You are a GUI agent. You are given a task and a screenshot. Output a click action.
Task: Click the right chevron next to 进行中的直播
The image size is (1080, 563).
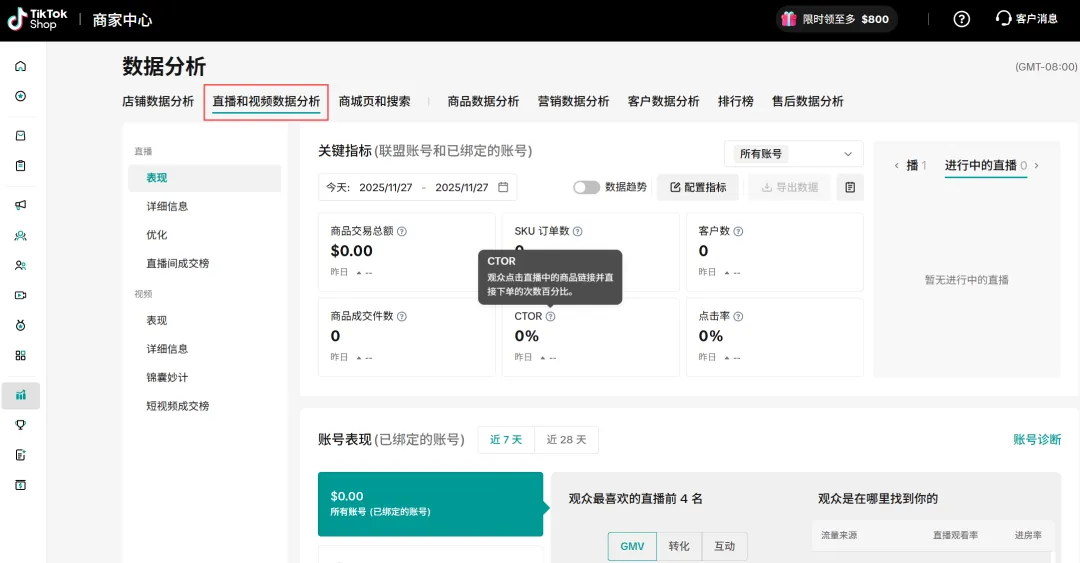[x=1037, y=166]
